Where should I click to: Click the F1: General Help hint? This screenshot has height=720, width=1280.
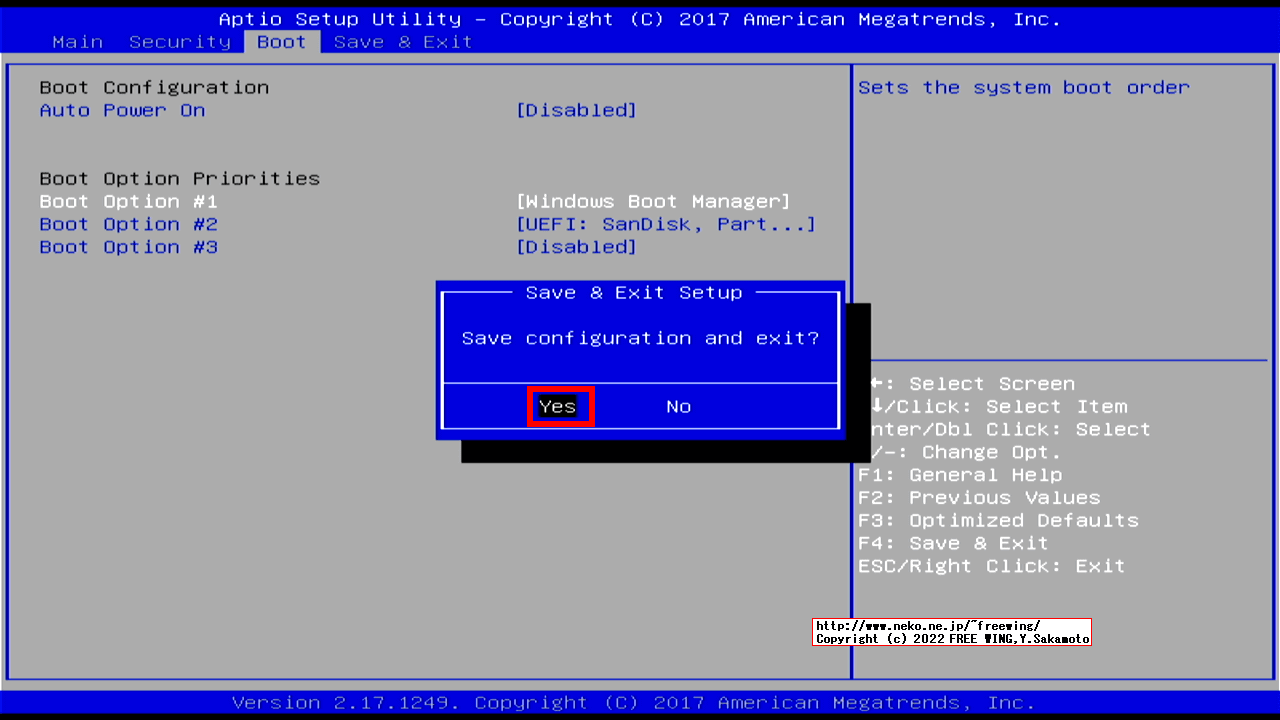(960, 475)
